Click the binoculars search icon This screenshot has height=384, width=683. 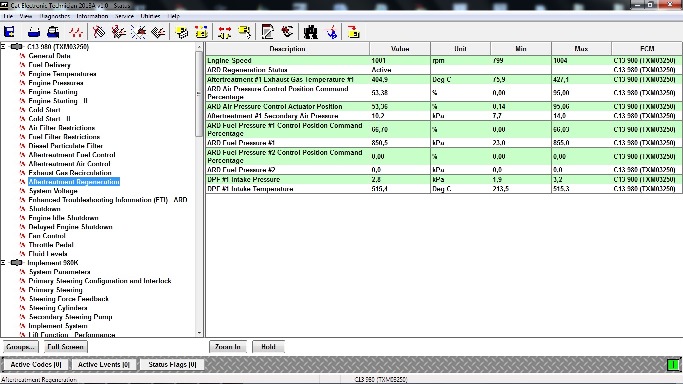point(311,32)
